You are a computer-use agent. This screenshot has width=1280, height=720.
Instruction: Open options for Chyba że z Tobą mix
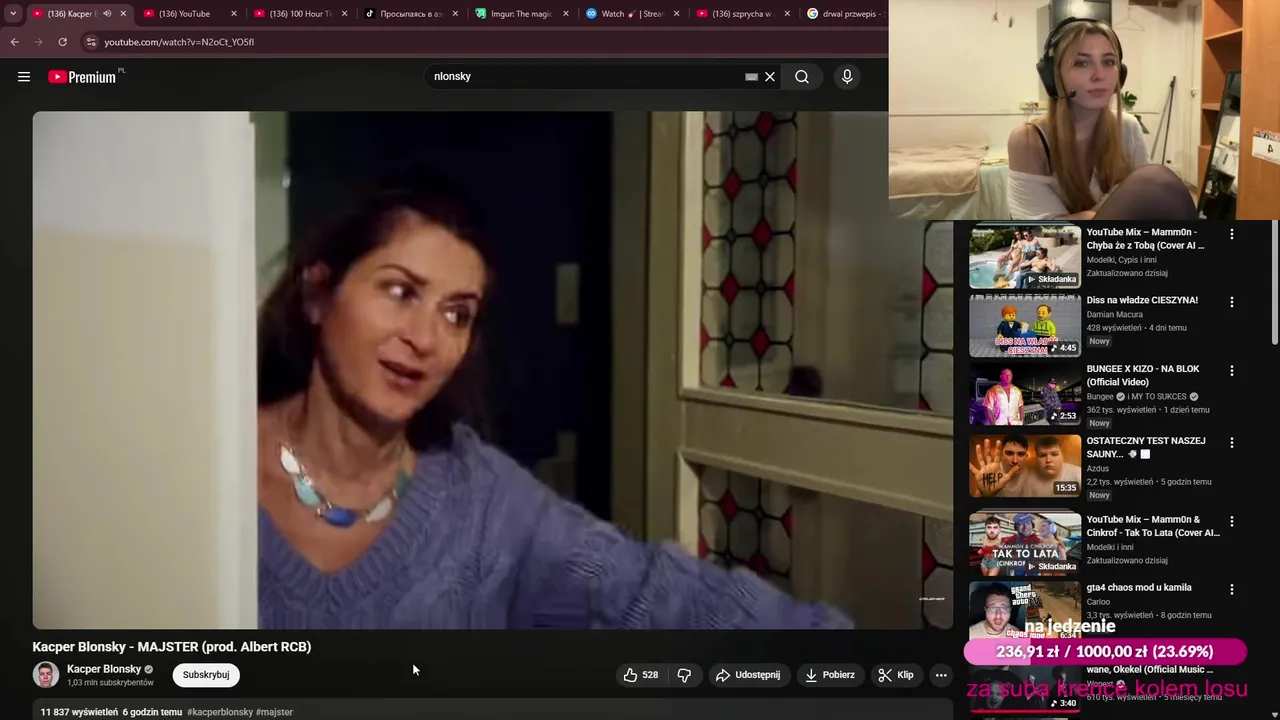[1232, 234]
